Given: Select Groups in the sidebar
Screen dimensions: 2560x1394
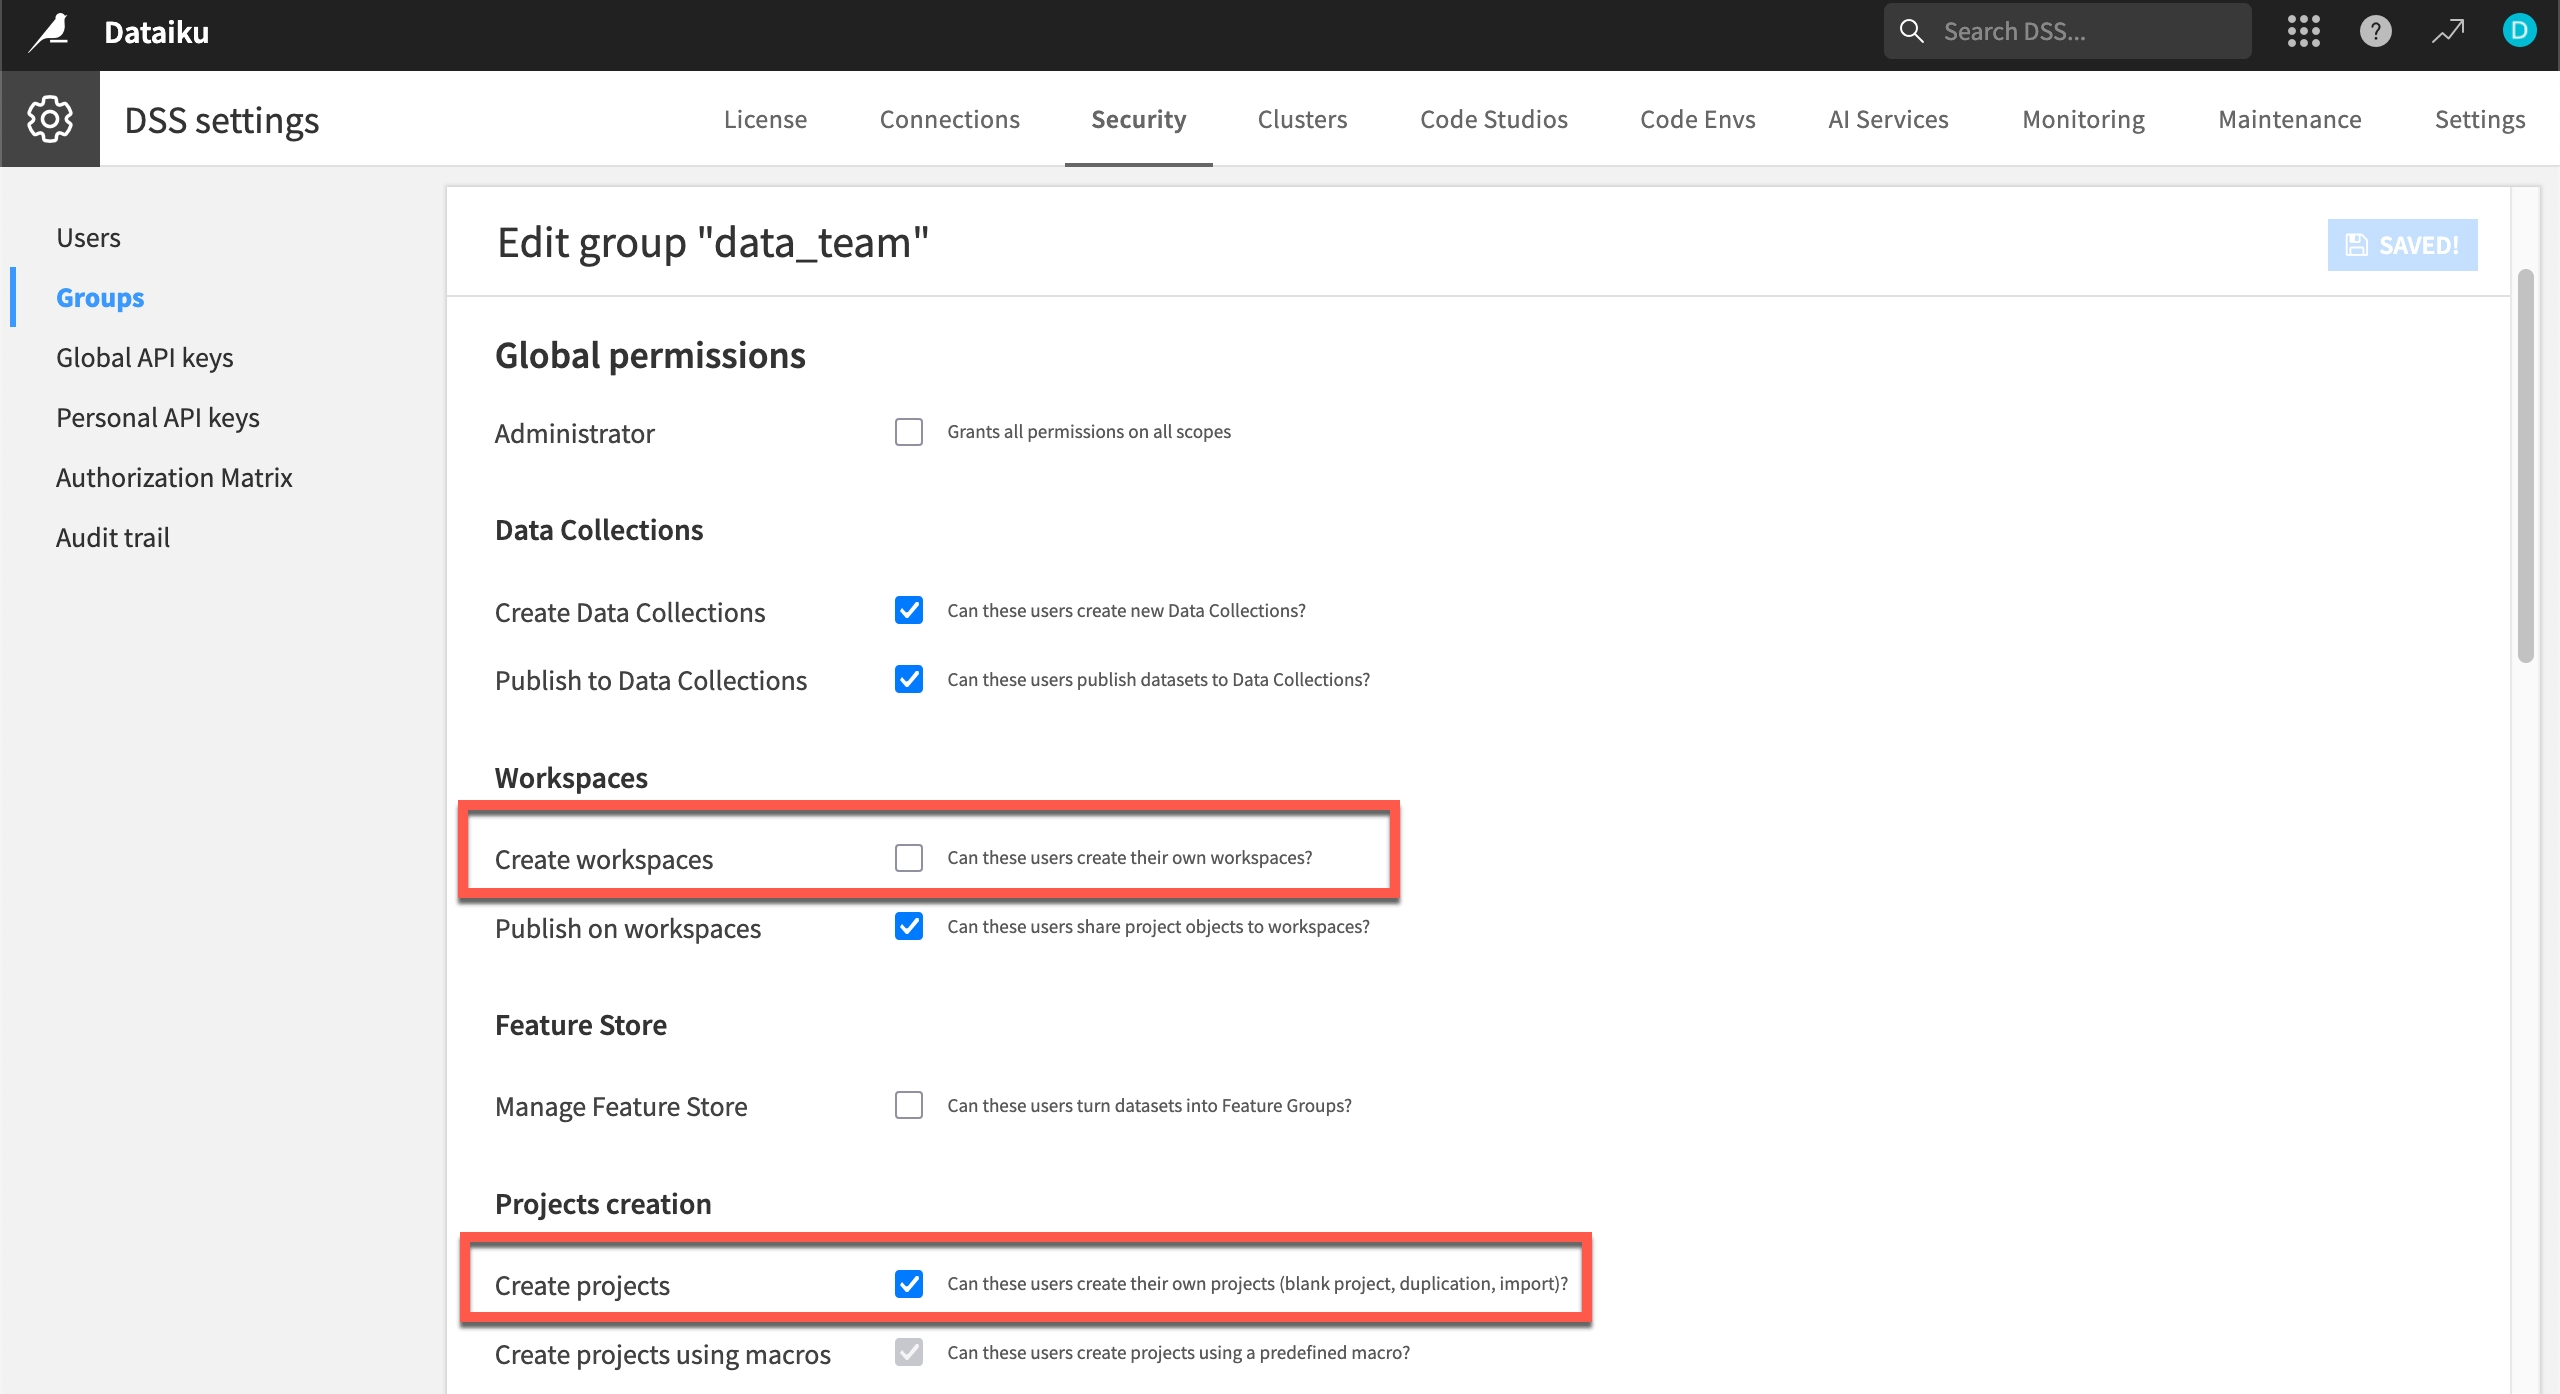Looking at the screenshot, I should click(100, 298).
